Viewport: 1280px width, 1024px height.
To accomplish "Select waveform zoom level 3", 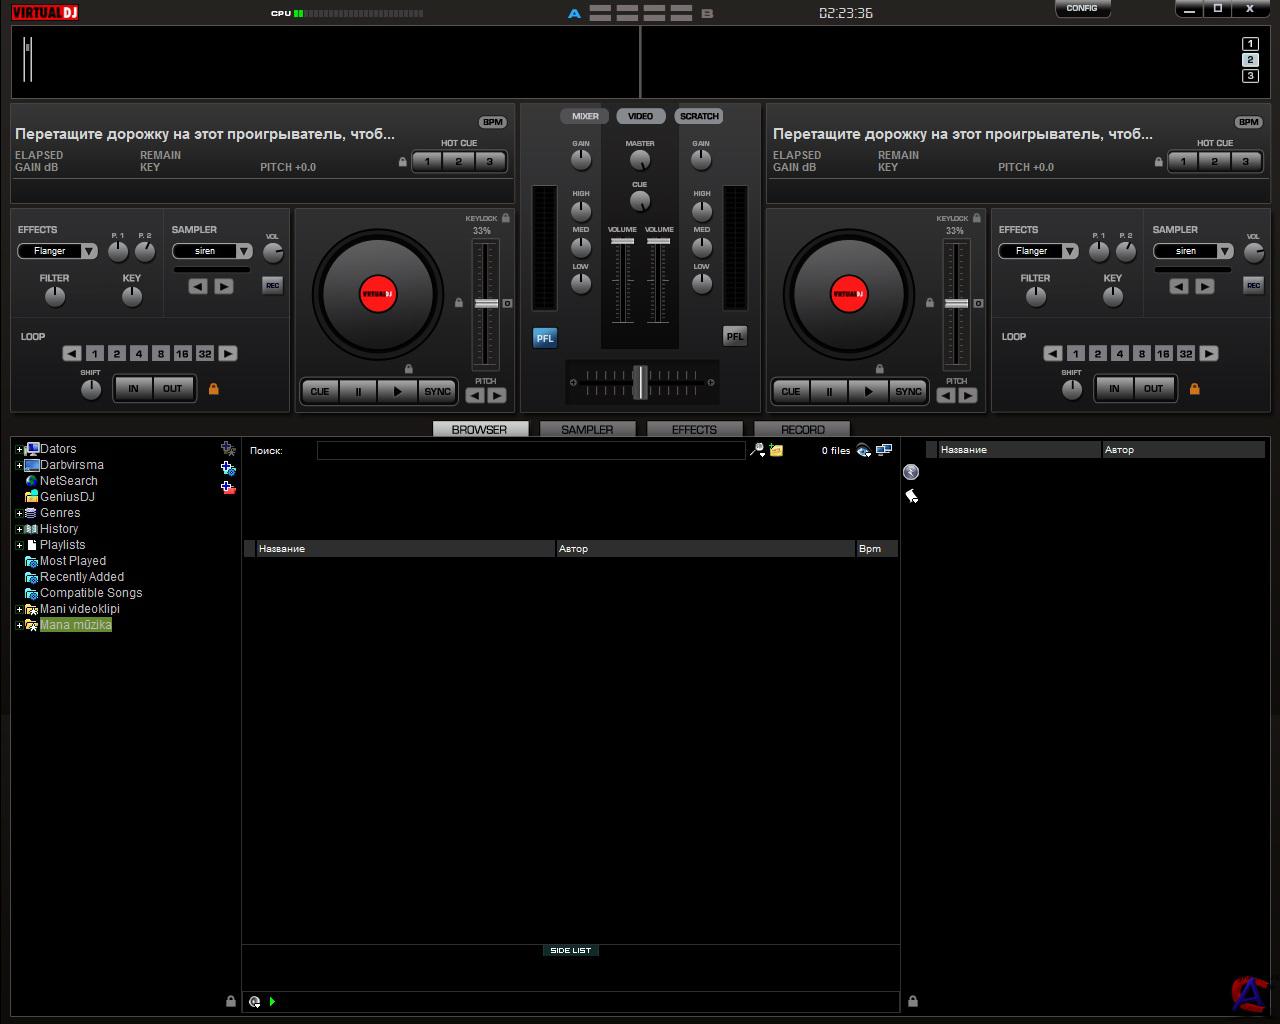I will 1250,76.
